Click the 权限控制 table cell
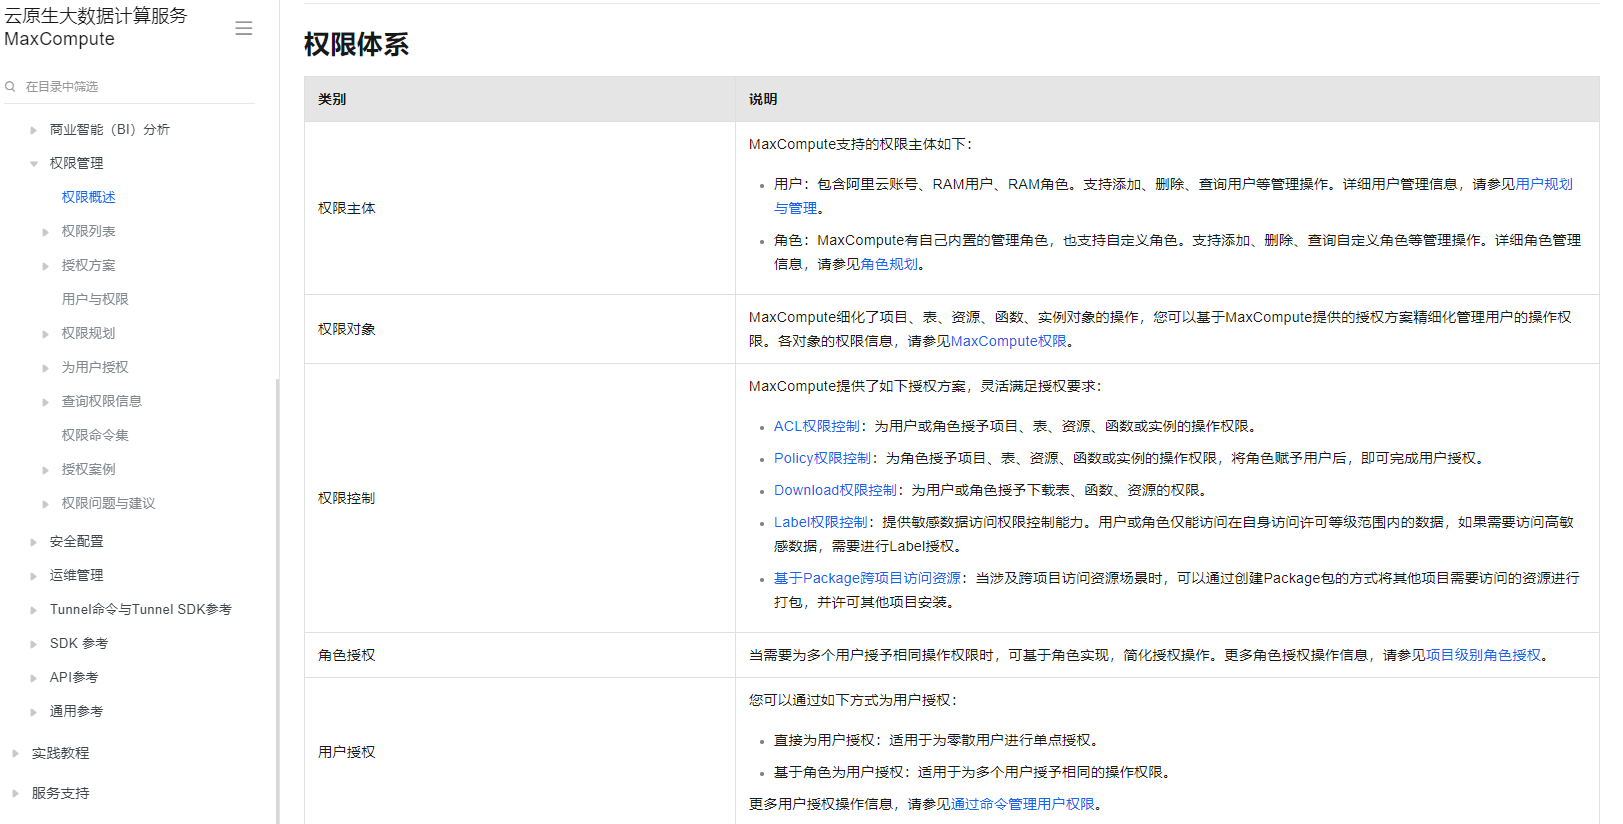This screenshot has height=824, width=1623. tap(520, 498)
